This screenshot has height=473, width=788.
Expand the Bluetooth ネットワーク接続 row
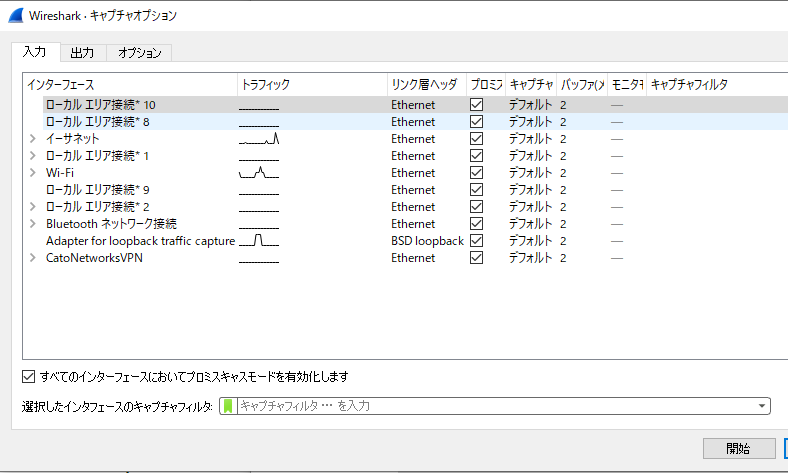click(33, 224)
